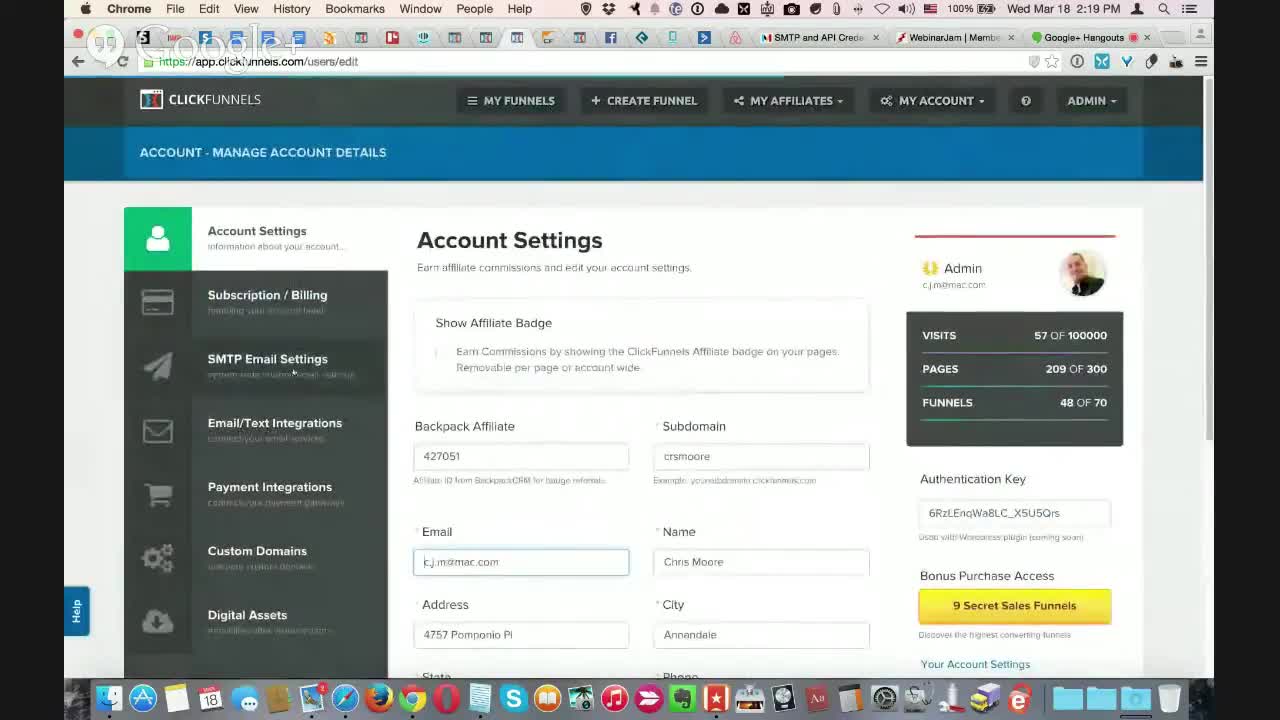Open the Window menu
The image size is (1280, 720).
click(x=420, y=9)
